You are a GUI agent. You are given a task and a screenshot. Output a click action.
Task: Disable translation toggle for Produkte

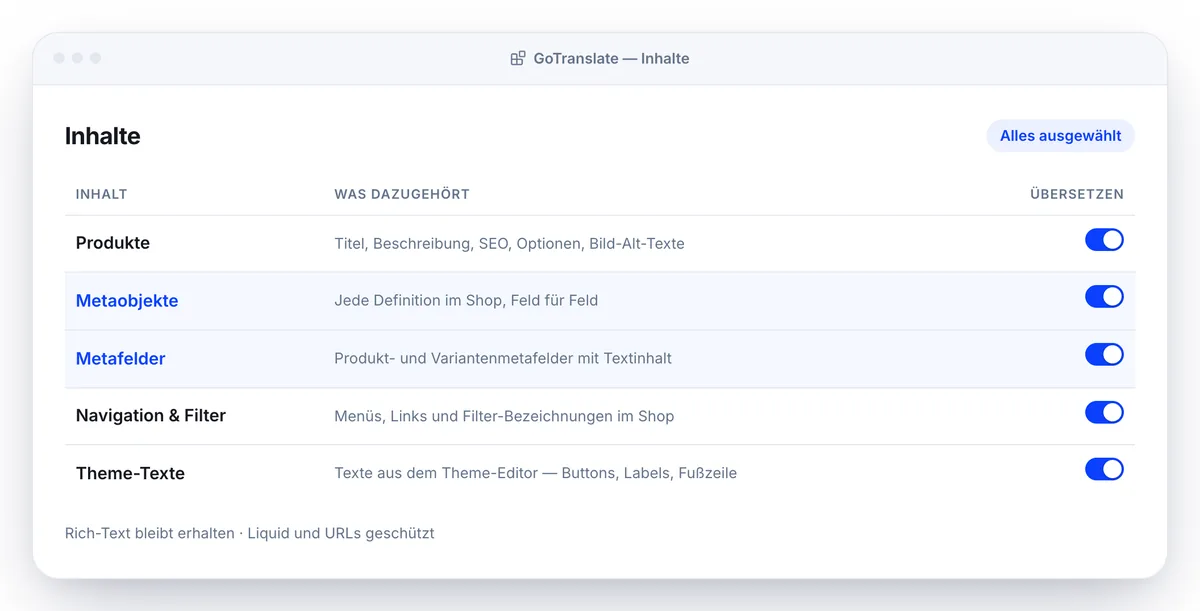1104,240
